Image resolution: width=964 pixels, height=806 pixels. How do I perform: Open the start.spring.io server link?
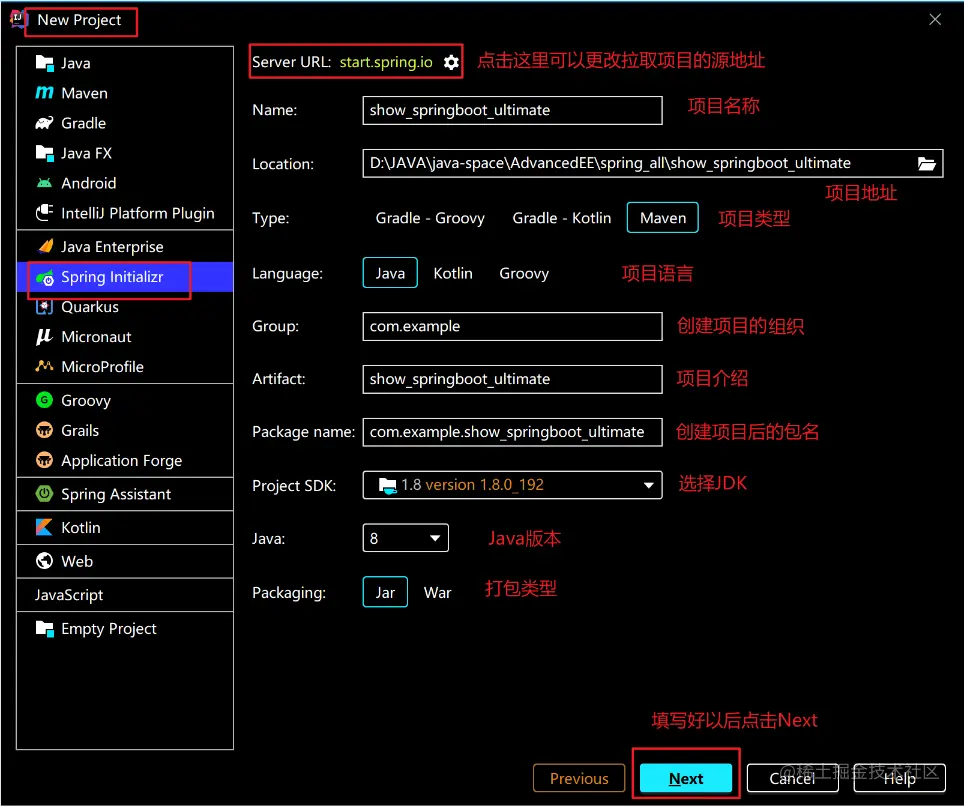coord(386,62)
